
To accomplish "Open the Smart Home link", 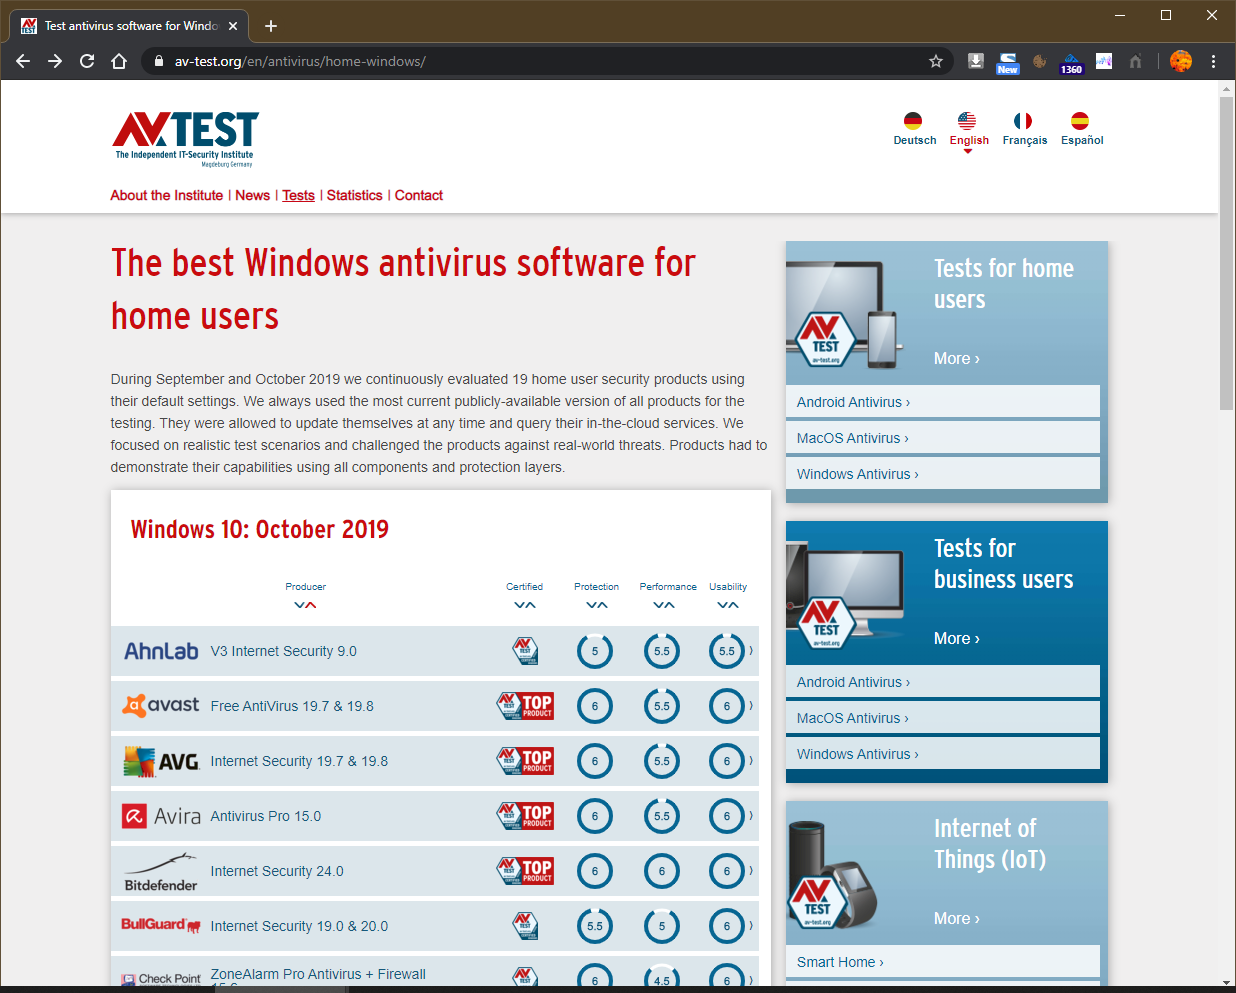I will coord(943,962).
